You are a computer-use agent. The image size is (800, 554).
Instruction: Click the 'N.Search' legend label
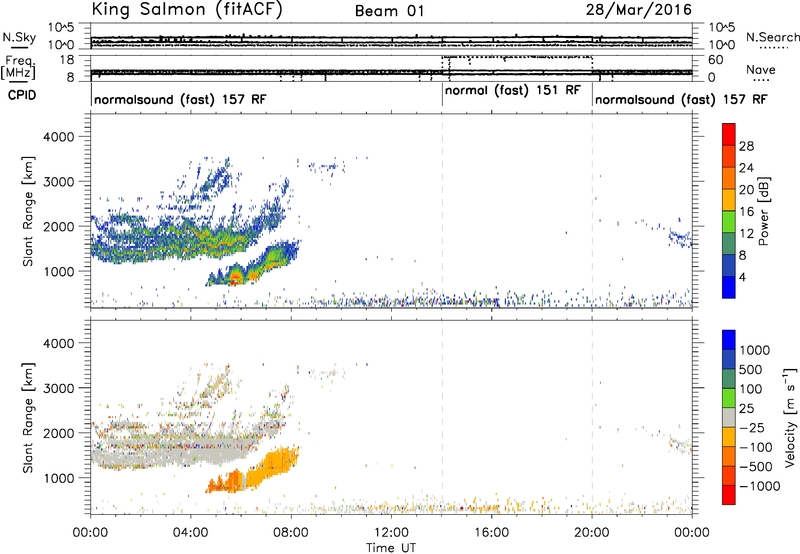(772, 37)
